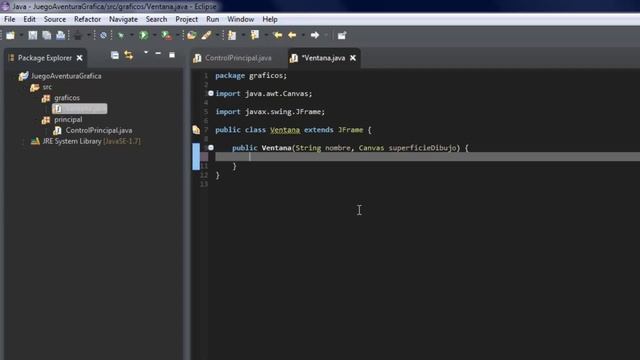Collapse the Ventana constructor fold marker
Viewport: 640px width, 360px height.
point(211,147)
